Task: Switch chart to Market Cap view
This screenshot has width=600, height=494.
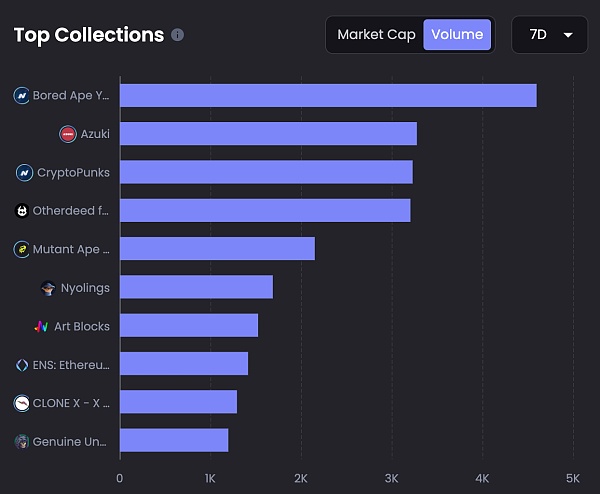Action: (x=374, y=35)
